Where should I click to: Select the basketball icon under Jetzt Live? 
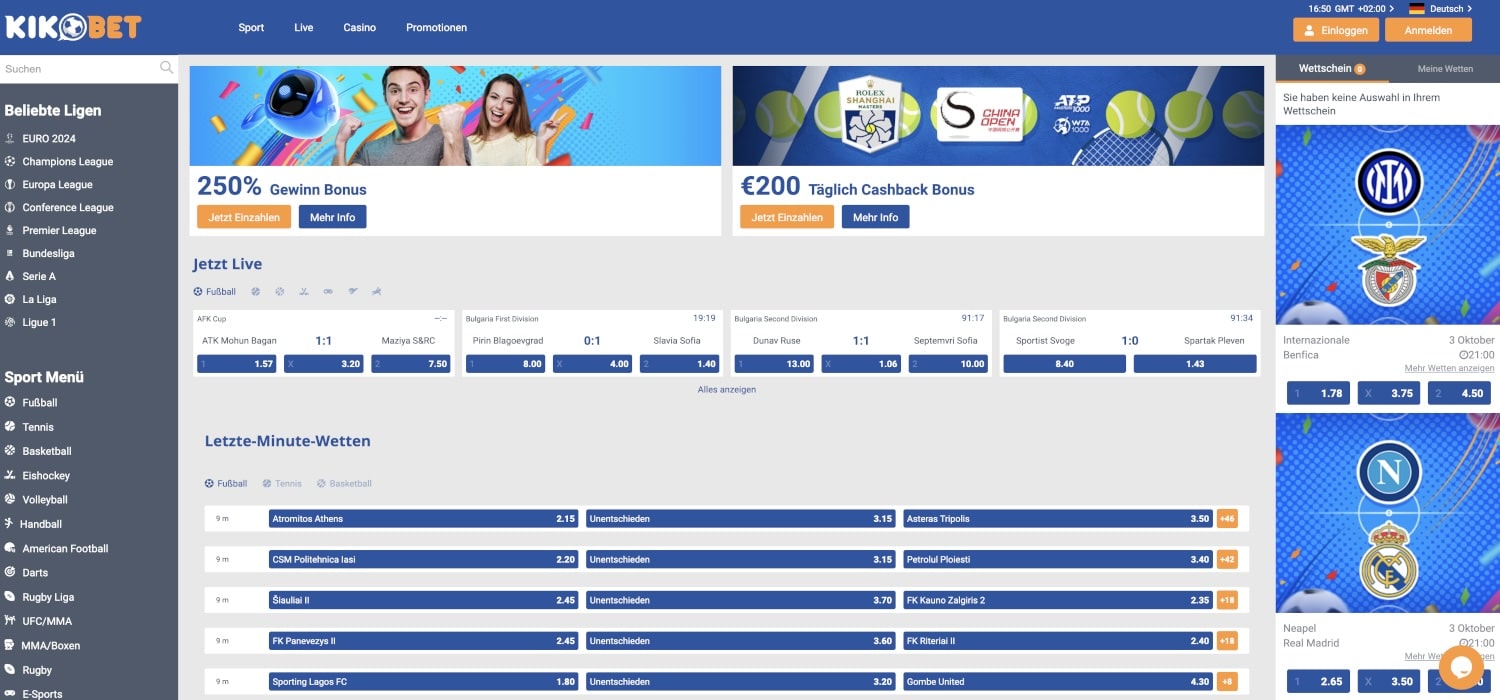click(280, 292)
